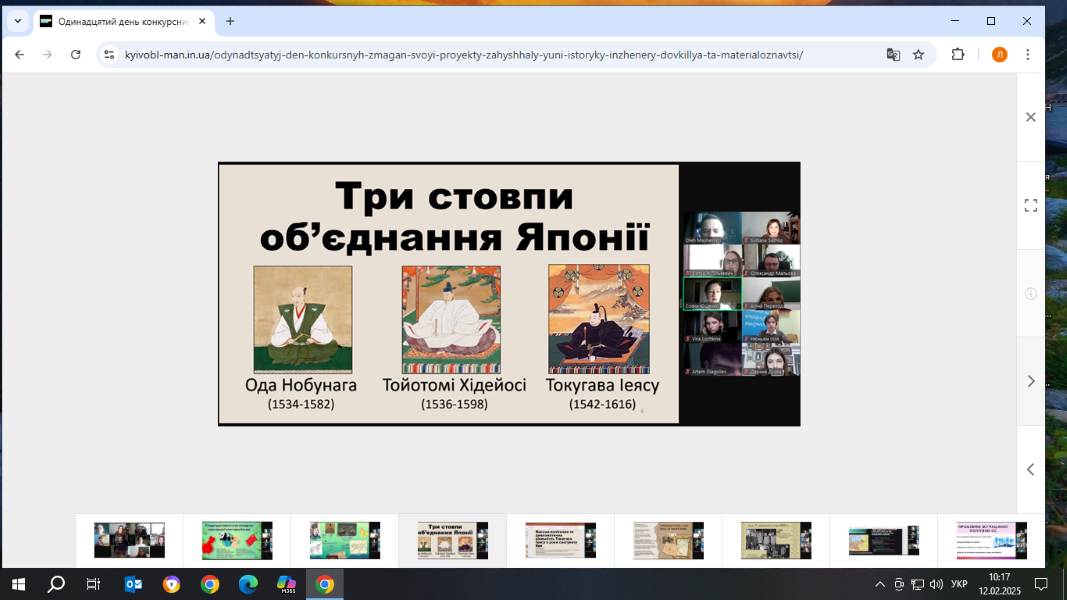The height and width of the screenshot is (600, 1067).
Task: Expand the Chrome three-dot menu
Action: pos(1028,55)
